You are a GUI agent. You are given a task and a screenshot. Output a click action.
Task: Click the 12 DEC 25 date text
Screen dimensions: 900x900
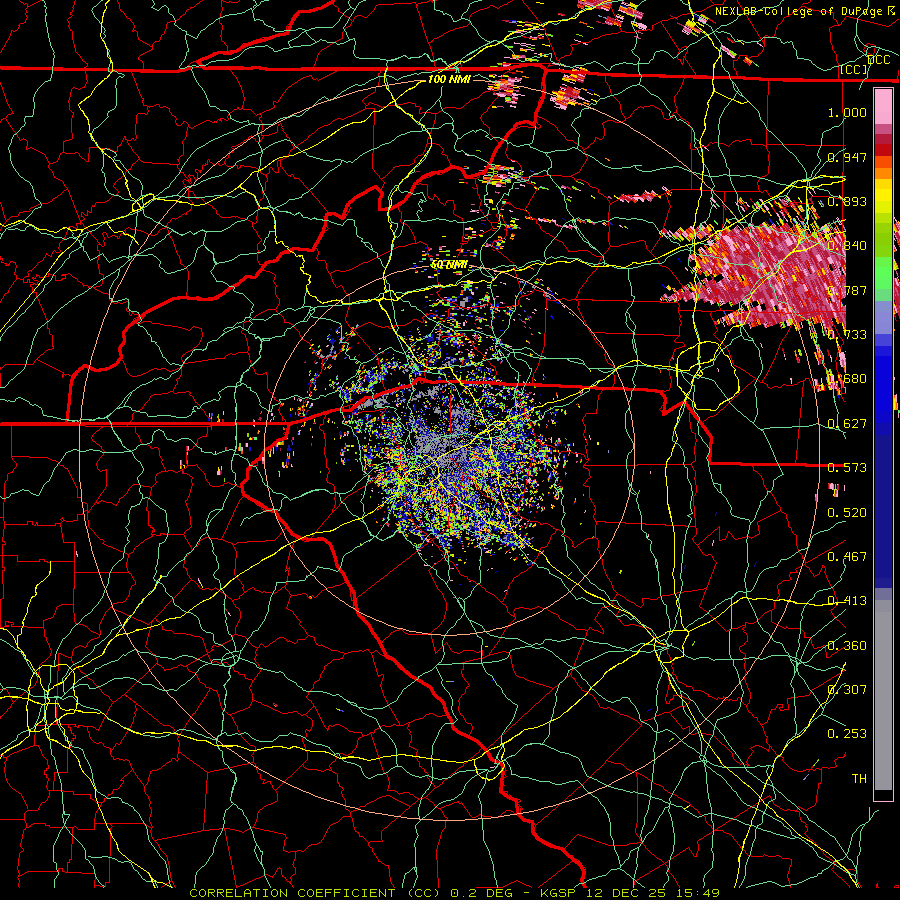click(x=627, y=893)
